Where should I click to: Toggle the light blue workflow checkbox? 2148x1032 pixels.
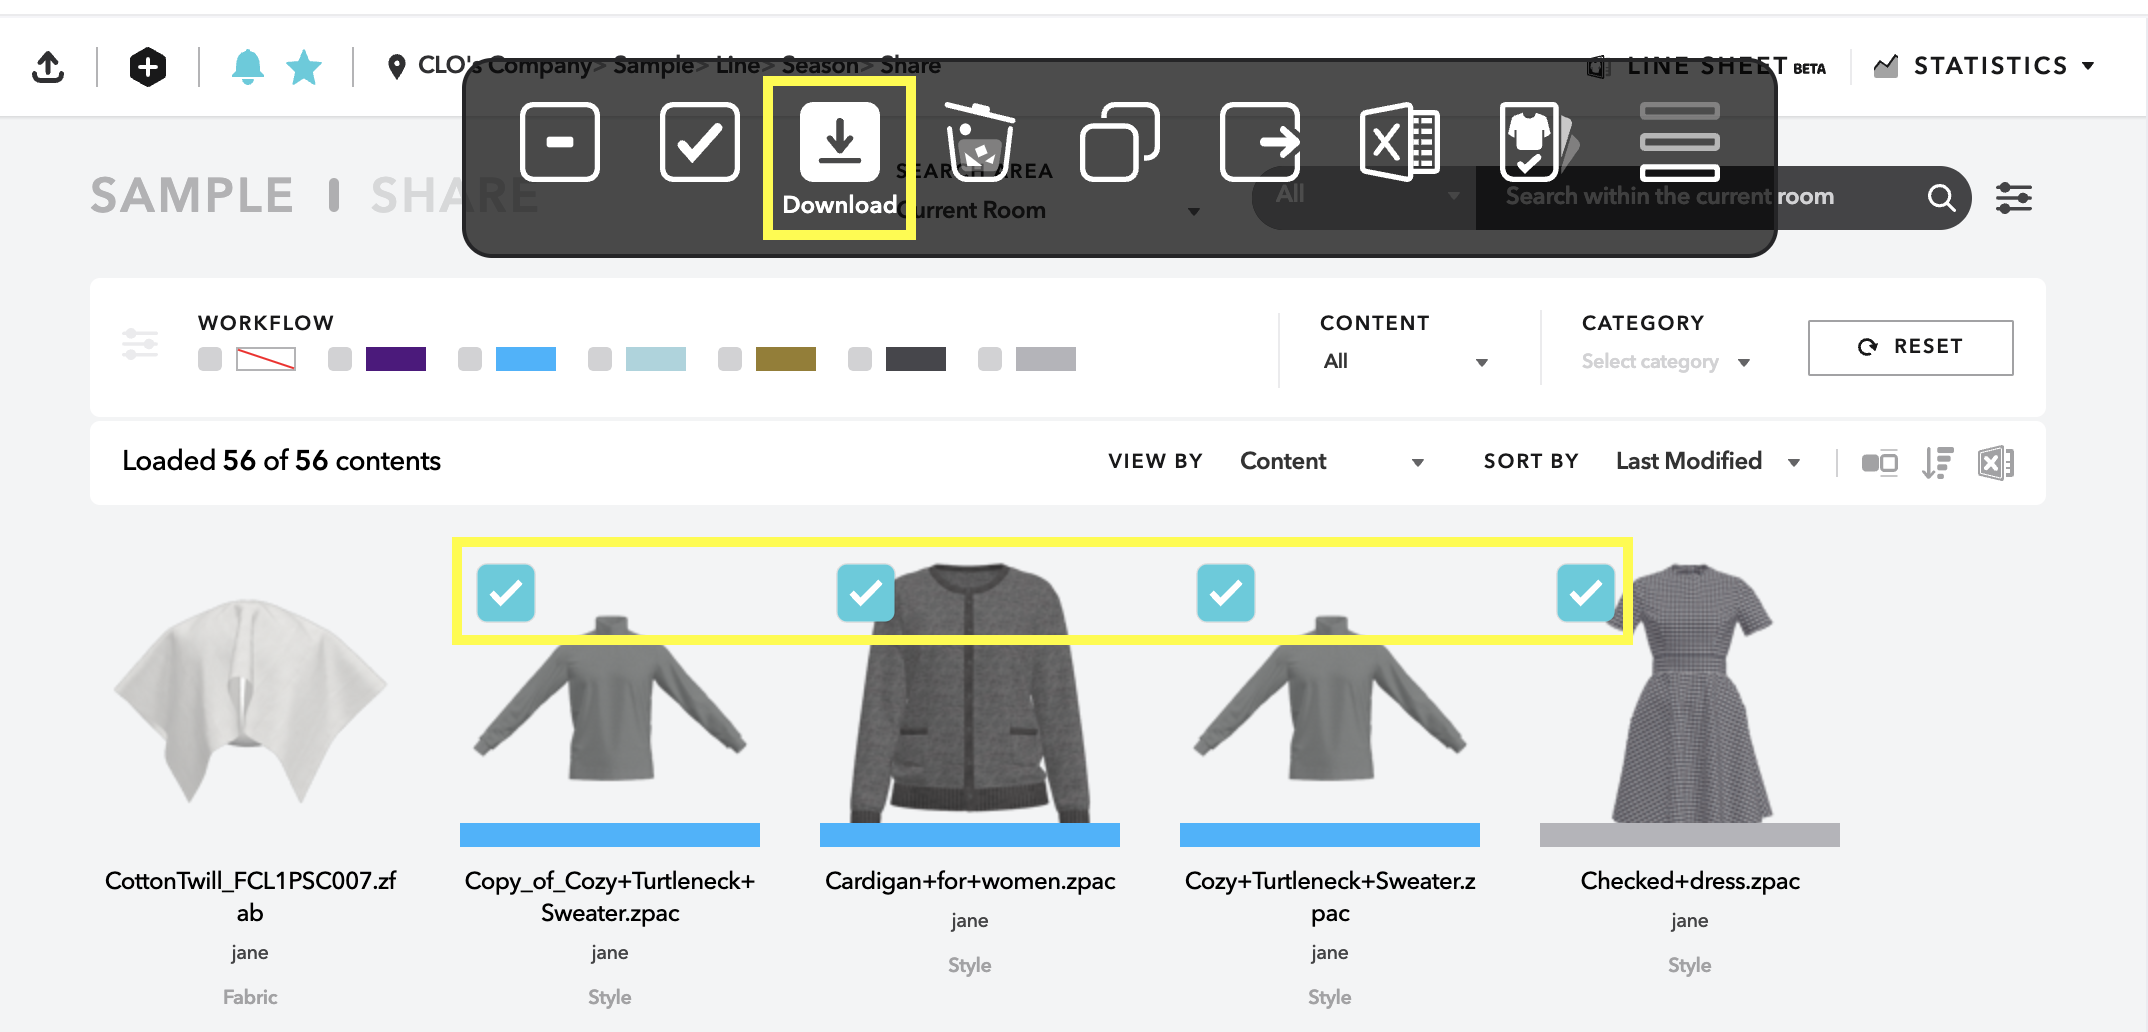pos(600,359)
